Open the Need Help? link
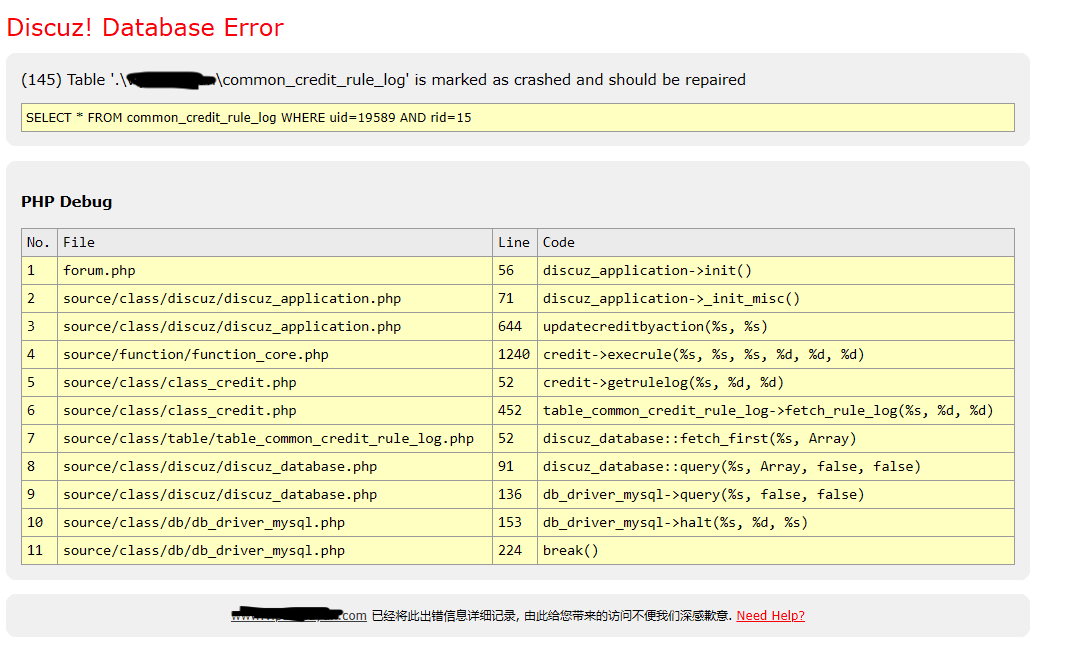The image size is (1068, 665). coord(770,615)
